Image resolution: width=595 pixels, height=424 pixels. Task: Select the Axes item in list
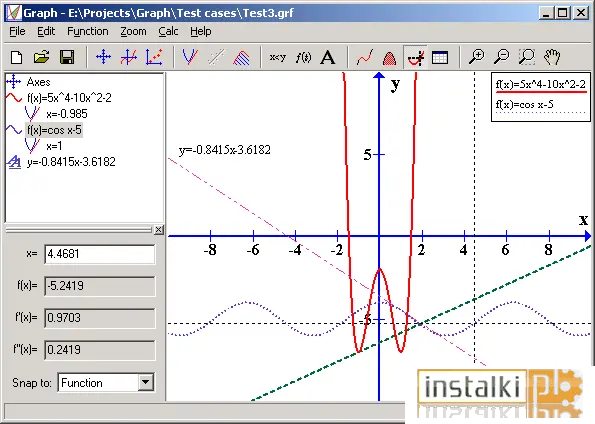coord(38,82)
